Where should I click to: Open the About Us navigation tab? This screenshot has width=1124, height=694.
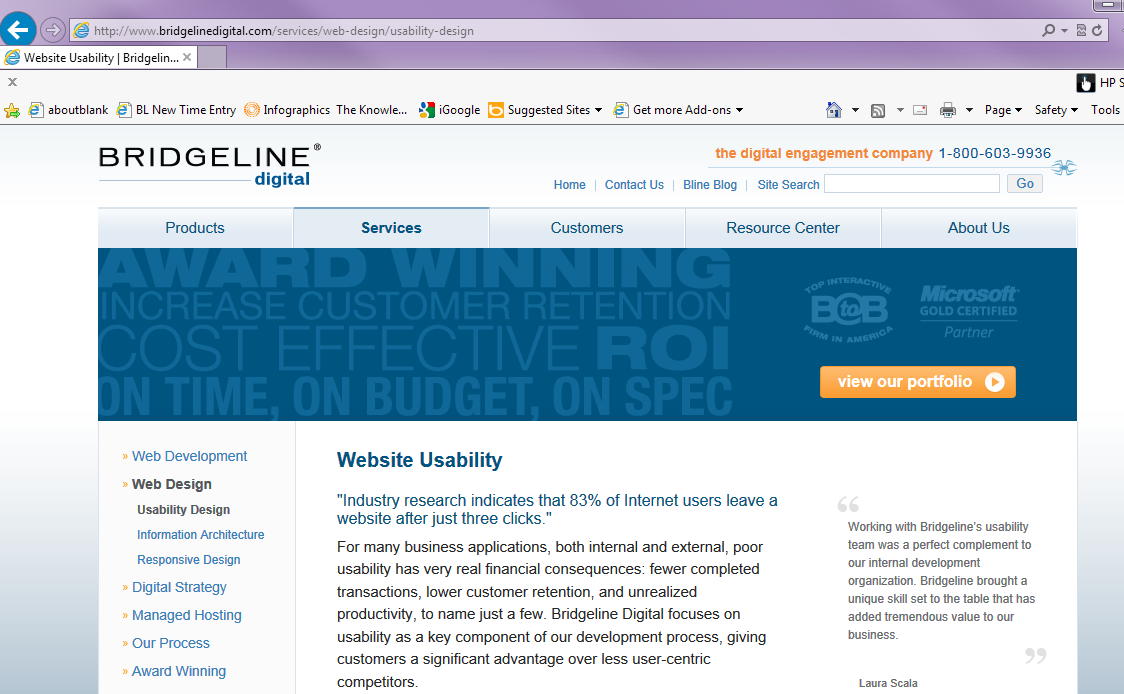(x=978, y=228)
